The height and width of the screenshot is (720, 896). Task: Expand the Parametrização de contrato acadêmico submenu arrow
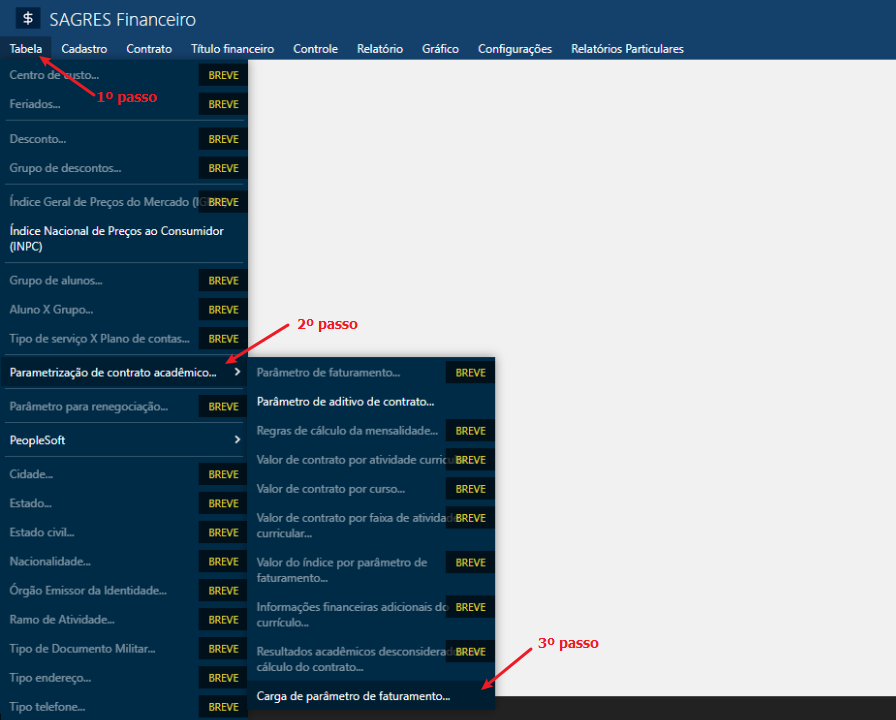(x=237, y=371)
